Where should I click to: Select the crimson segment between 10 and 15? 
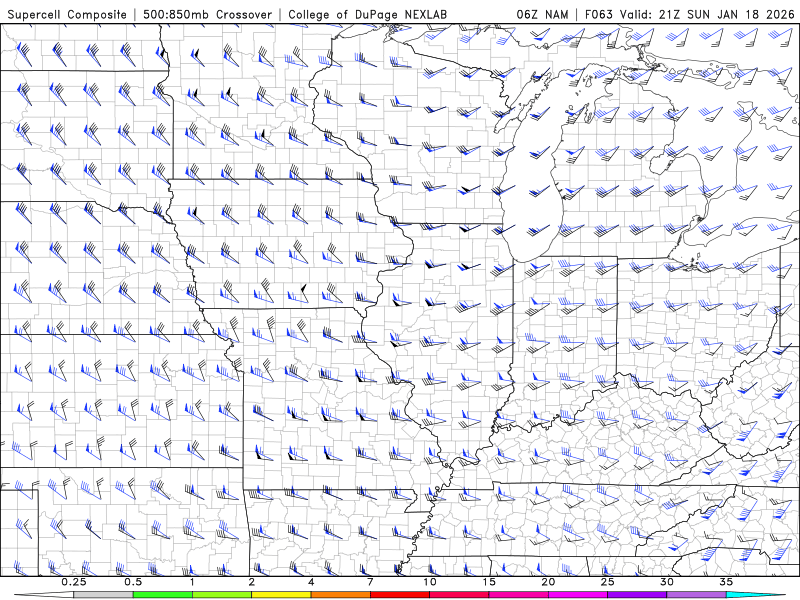click(459, 595)
